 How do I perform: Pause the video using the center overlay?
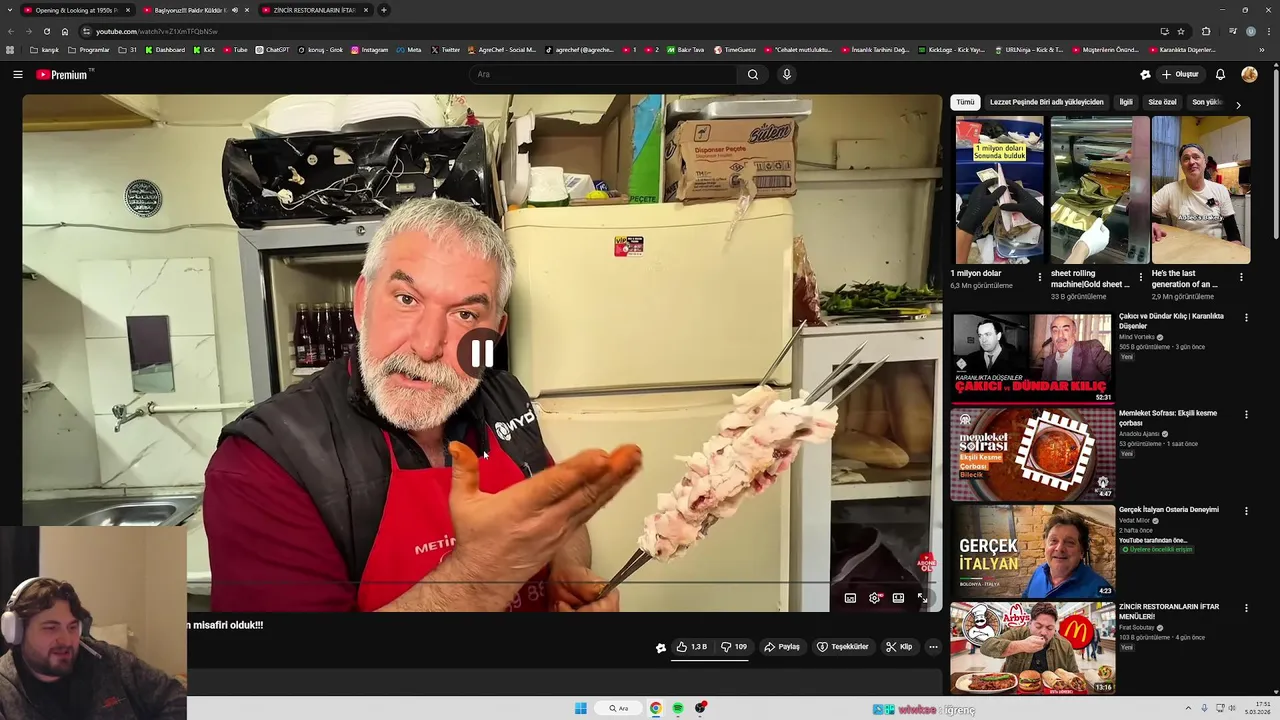482,353
